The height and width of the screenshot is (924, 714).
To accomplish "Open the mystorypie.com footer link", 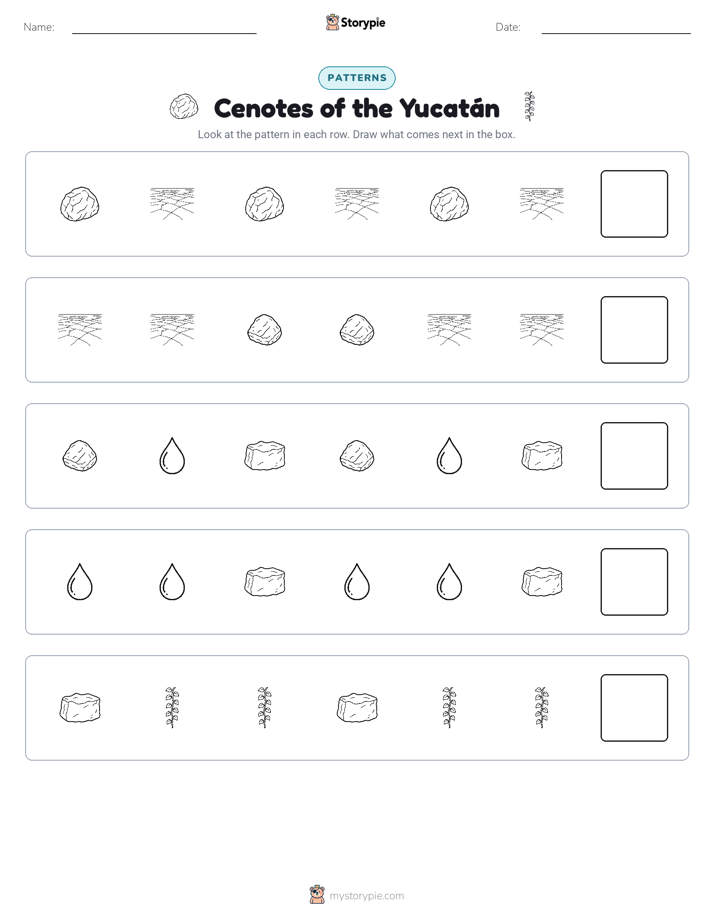I will [x=366, y=896].
